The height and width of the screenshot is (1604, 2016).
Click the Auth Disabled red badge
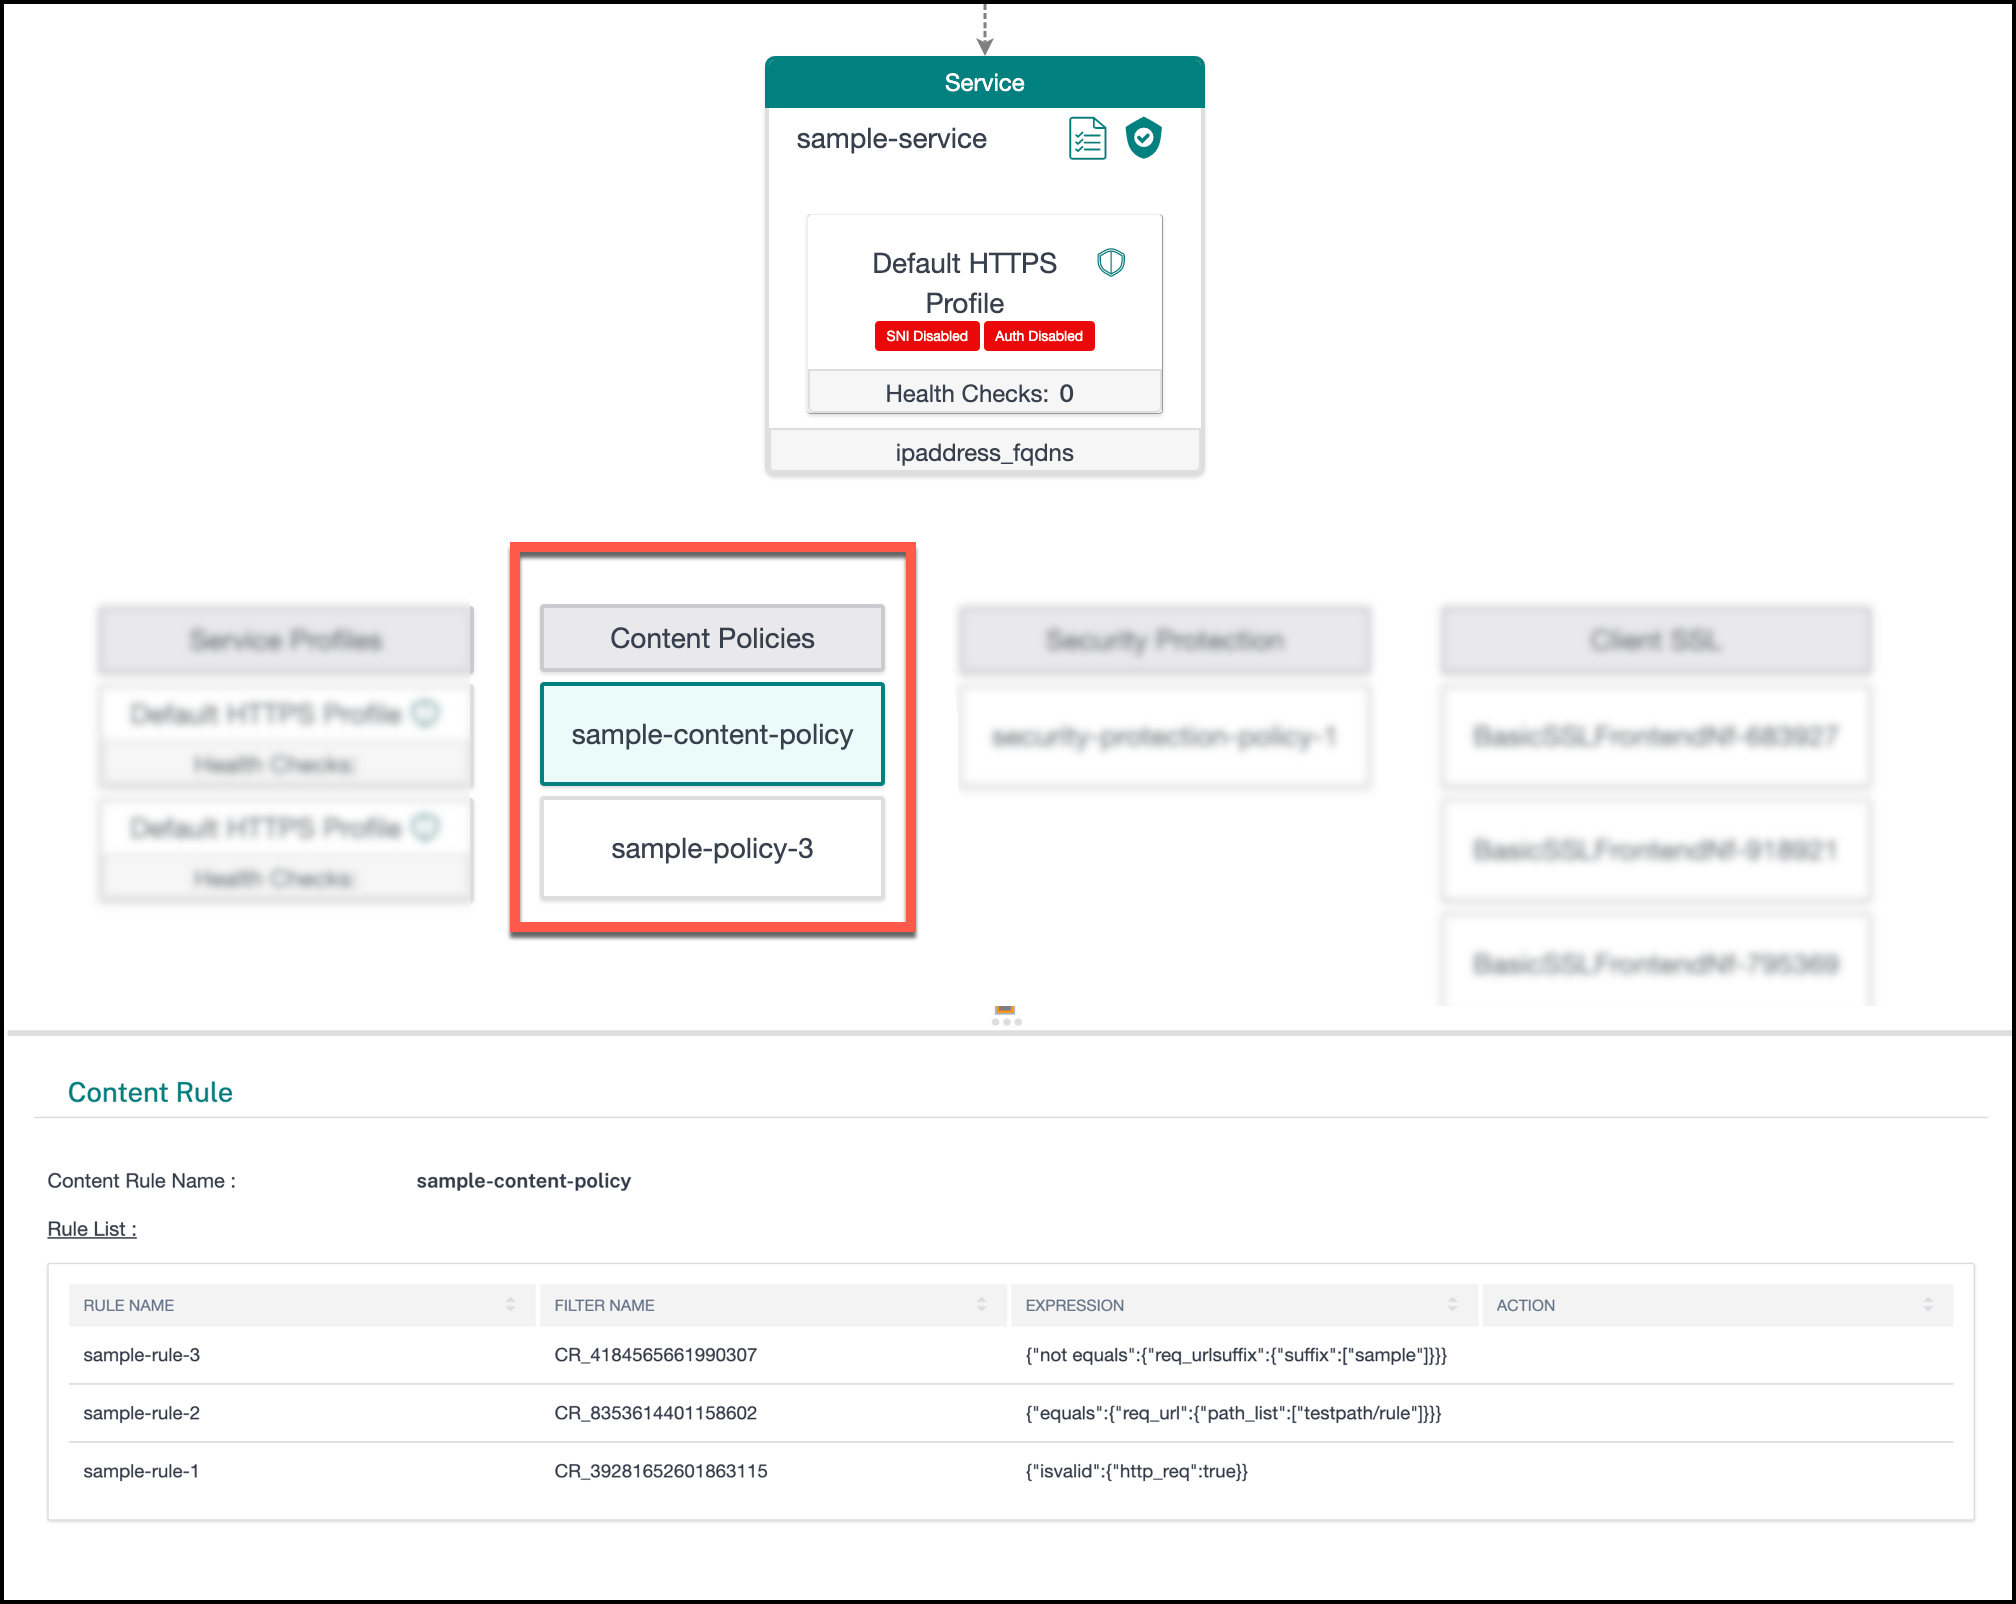(1039, 336)
